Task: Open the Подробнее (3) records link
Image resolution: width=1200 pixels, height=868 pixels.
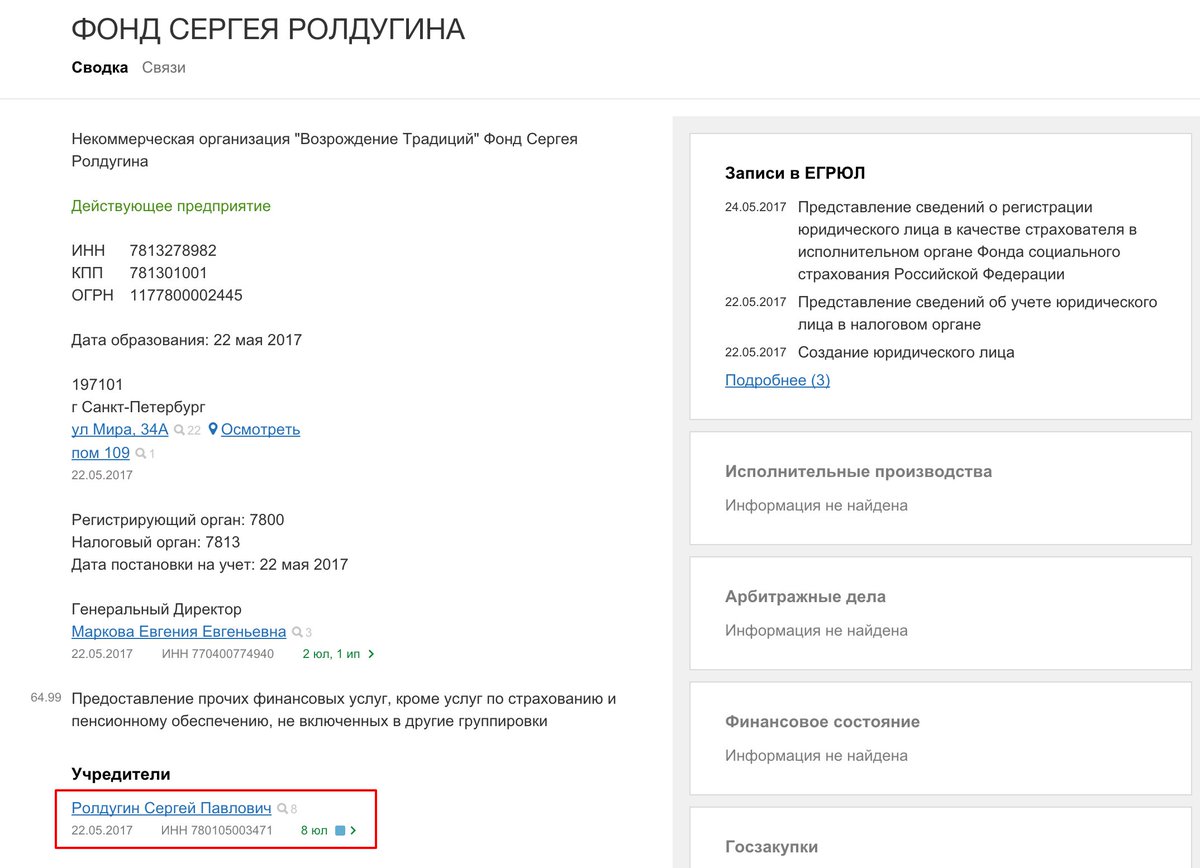Action: [777, 380]
